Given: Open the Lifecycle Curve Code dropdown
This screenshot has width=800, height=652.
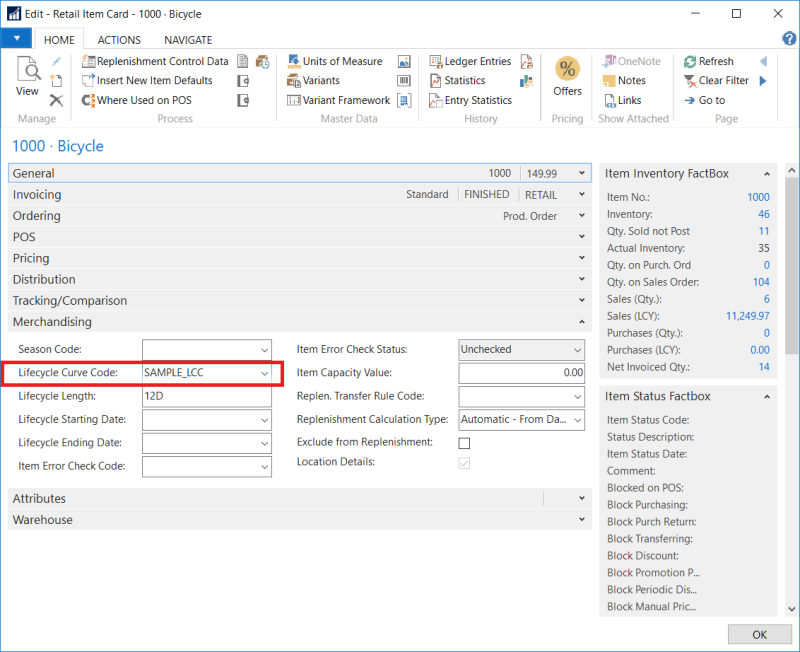Looking at the screenshot, I should point(264,373).
